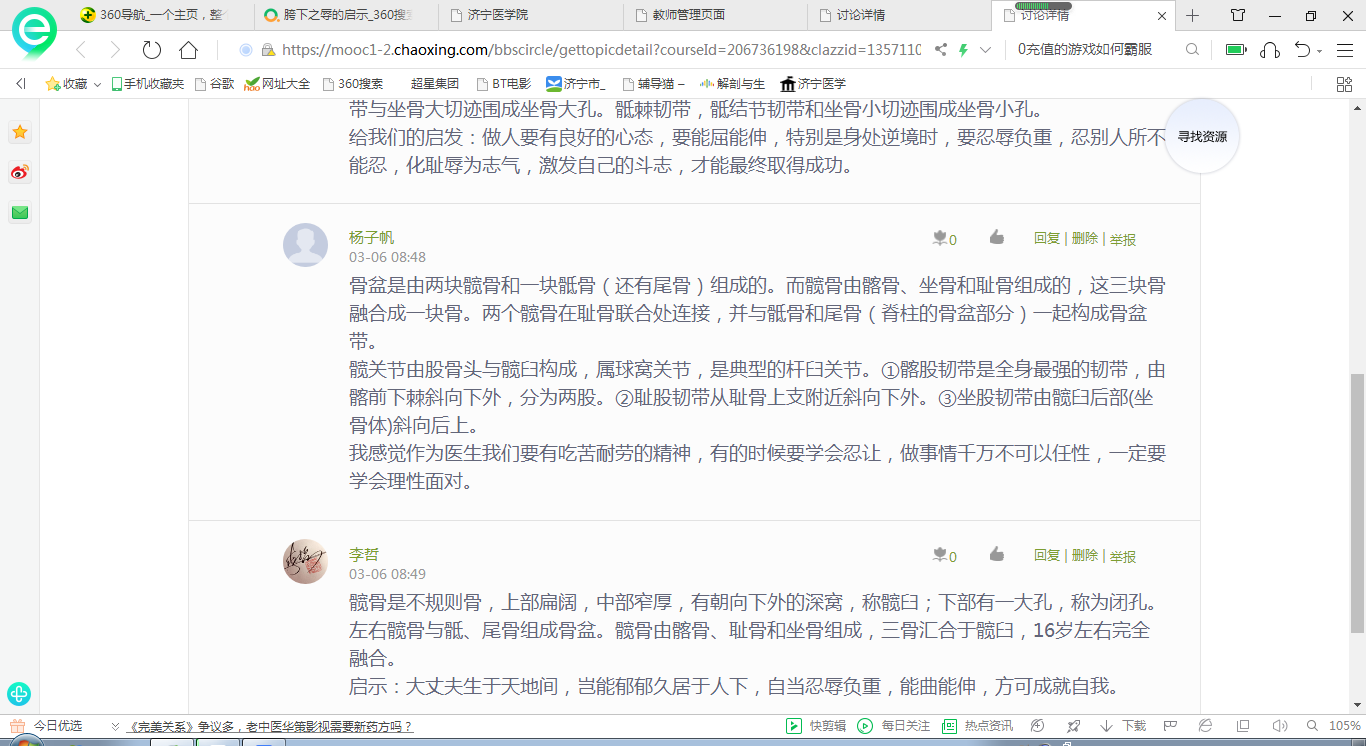Click the 105% page zoom control

1344,726
